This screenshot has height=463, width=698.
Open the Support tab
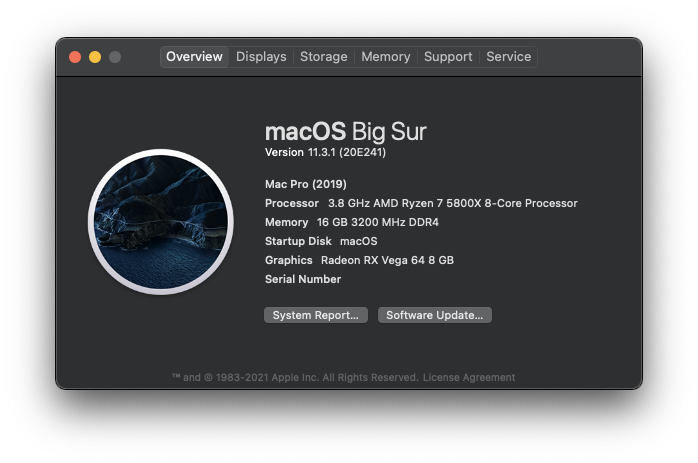pos(448,57)
